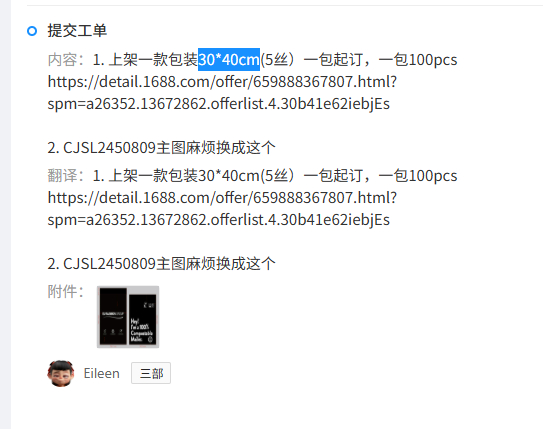Click Eileen's avatar picture

pyautogui.click(x=61, y=373)
